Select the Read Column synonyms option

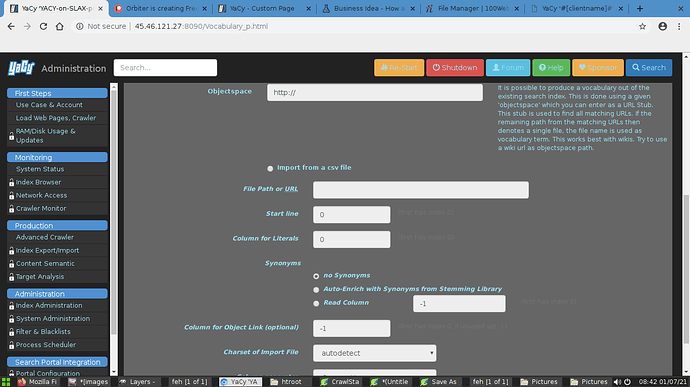pyautogui.click(x=316, y=303)
